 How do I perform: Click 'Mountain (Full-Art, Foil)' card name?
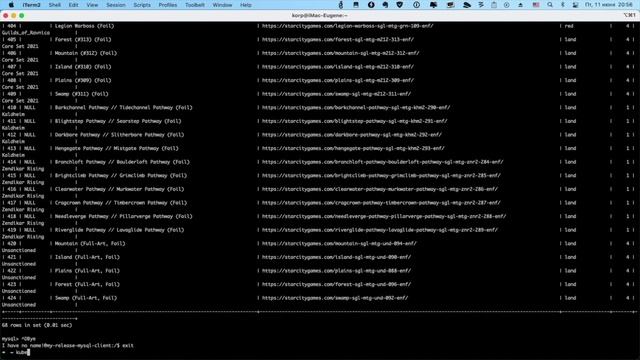tap(90, 244)
